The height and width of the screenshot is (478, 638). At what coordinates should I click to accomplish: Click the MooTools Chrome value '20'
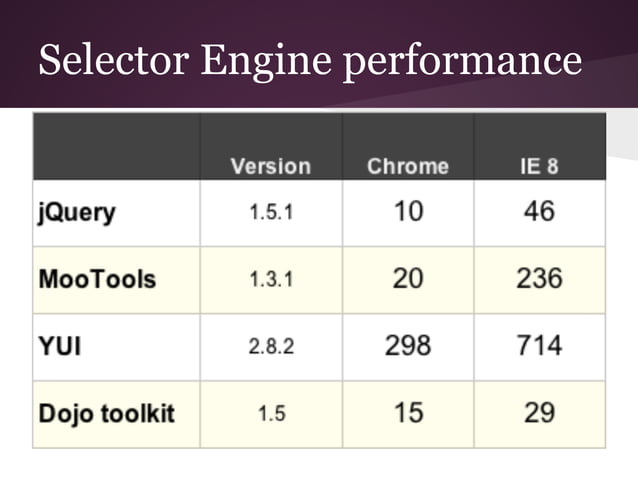407,278
